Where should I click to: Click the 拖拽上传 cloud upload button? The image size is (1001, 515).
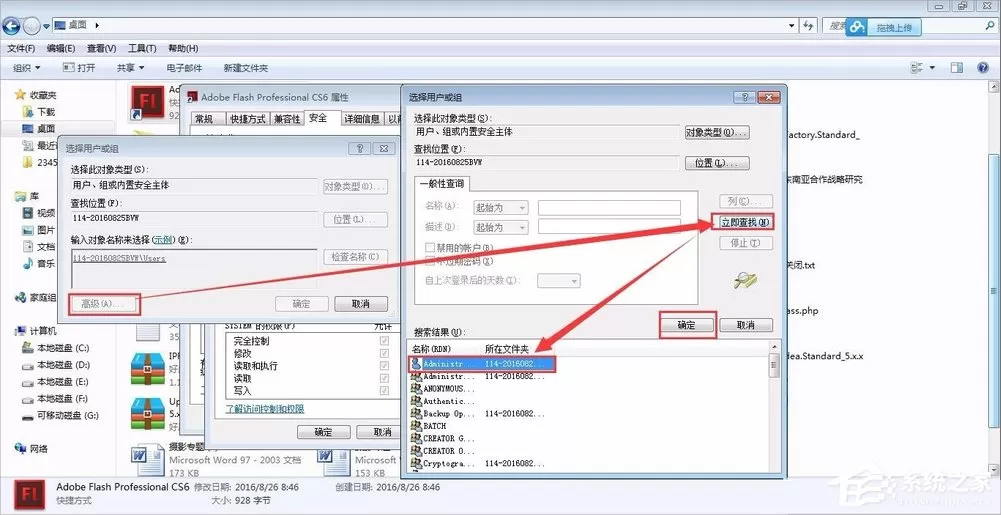pos(884,27)
